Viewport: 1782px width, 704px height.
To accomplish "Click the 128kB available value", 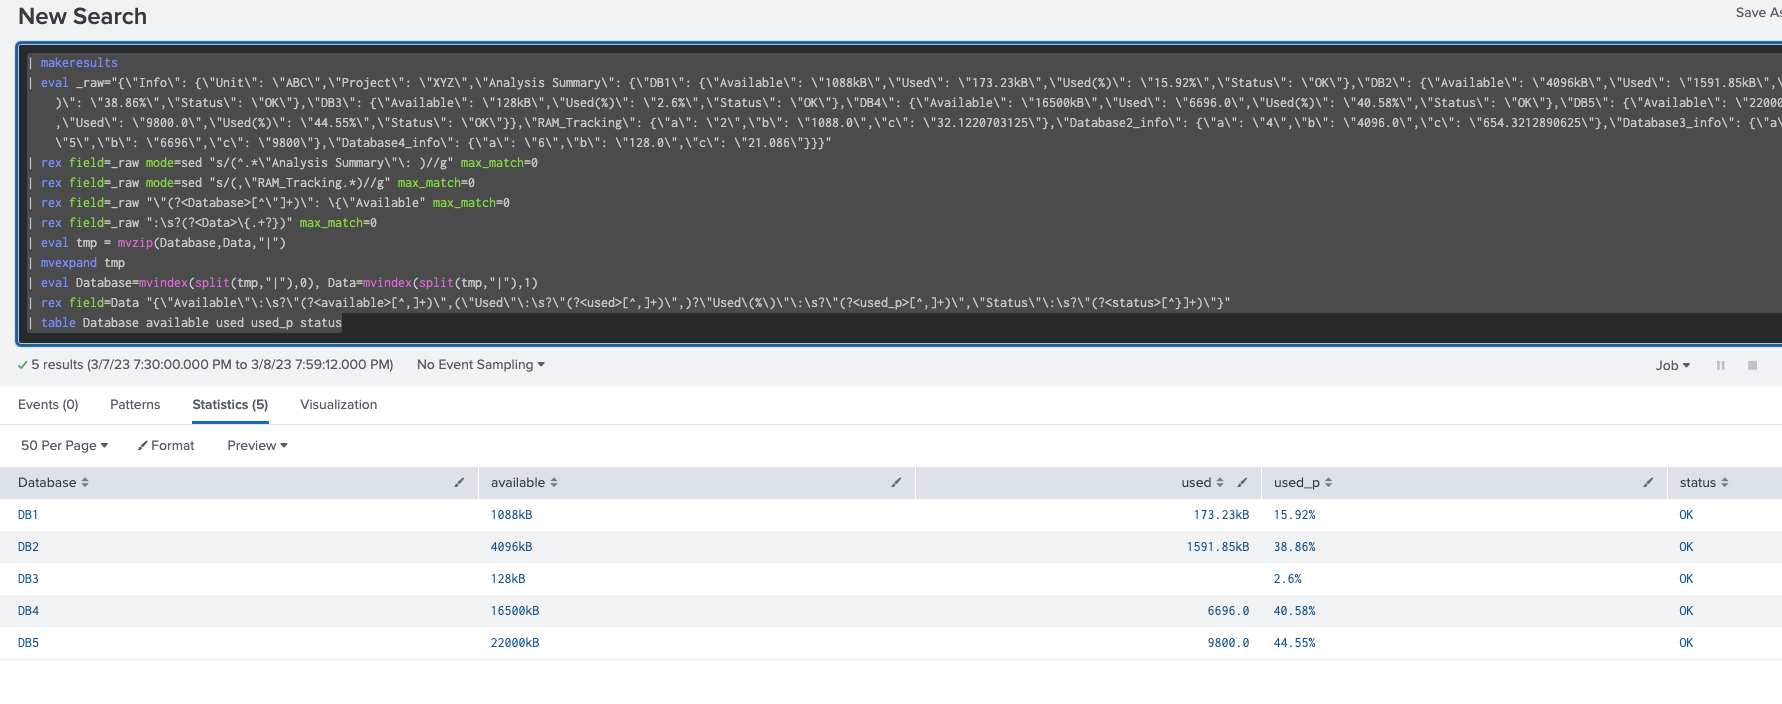I will (x=508, y=579).
